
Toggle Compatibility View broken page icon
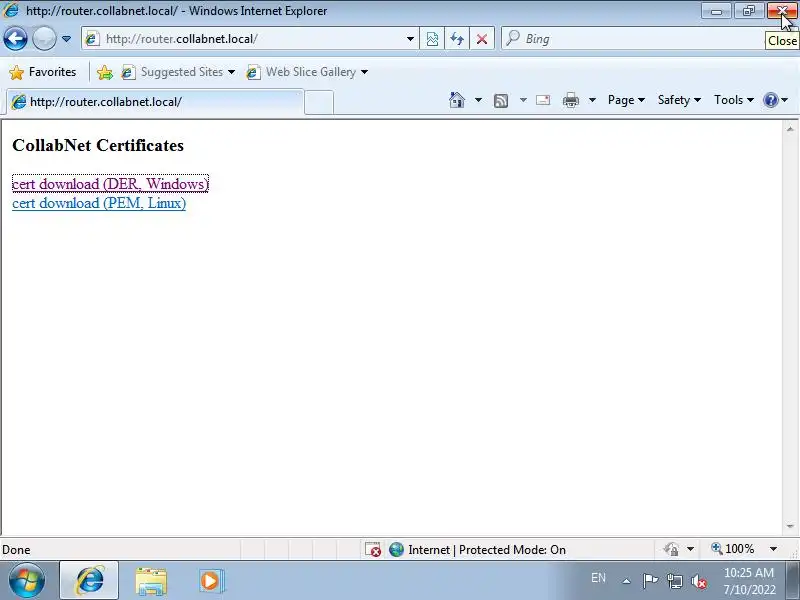(x=432, y=39)
